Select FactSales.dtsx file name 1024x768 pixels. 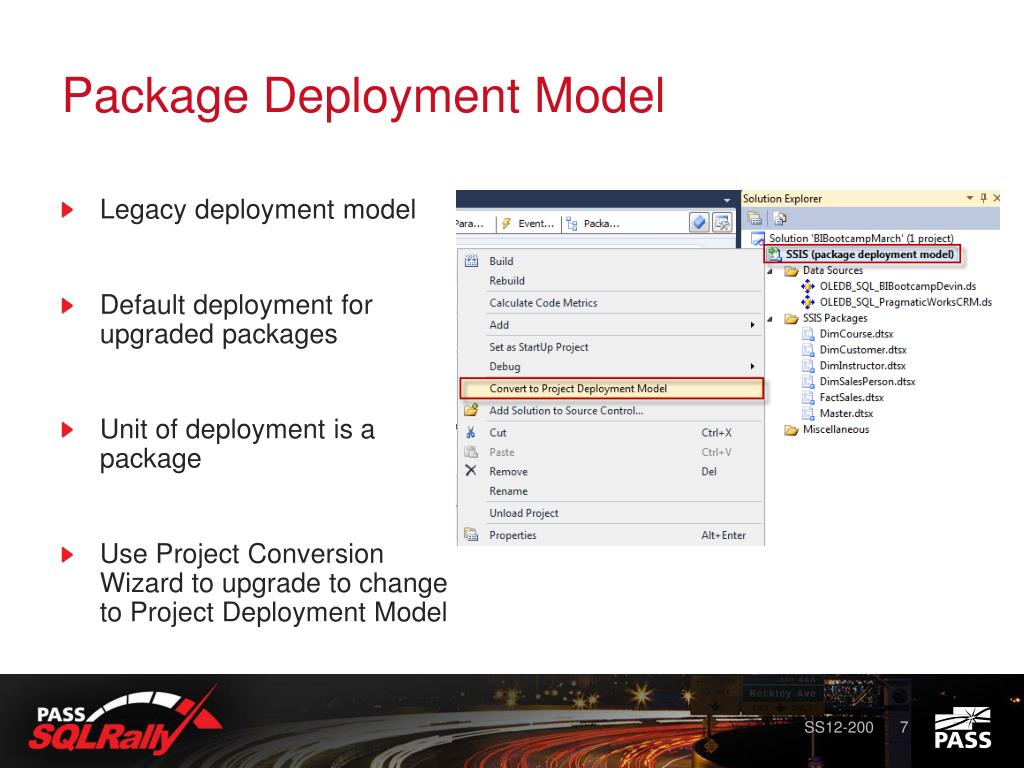coord(852,397)
